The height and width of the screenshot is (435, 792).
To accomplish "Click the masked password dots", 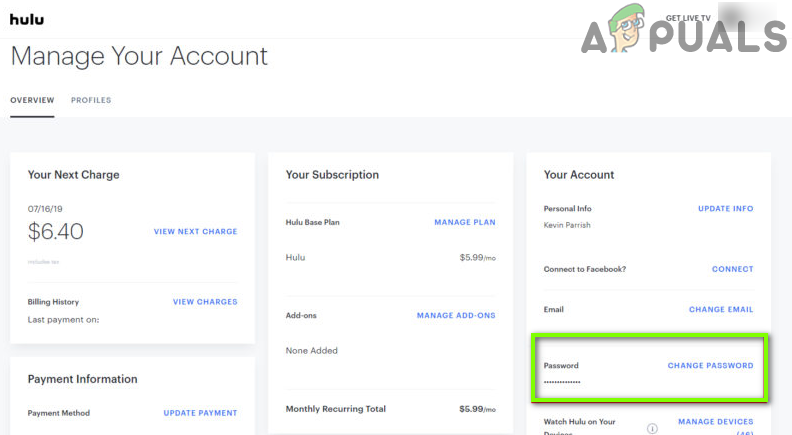I will [562, 382].
